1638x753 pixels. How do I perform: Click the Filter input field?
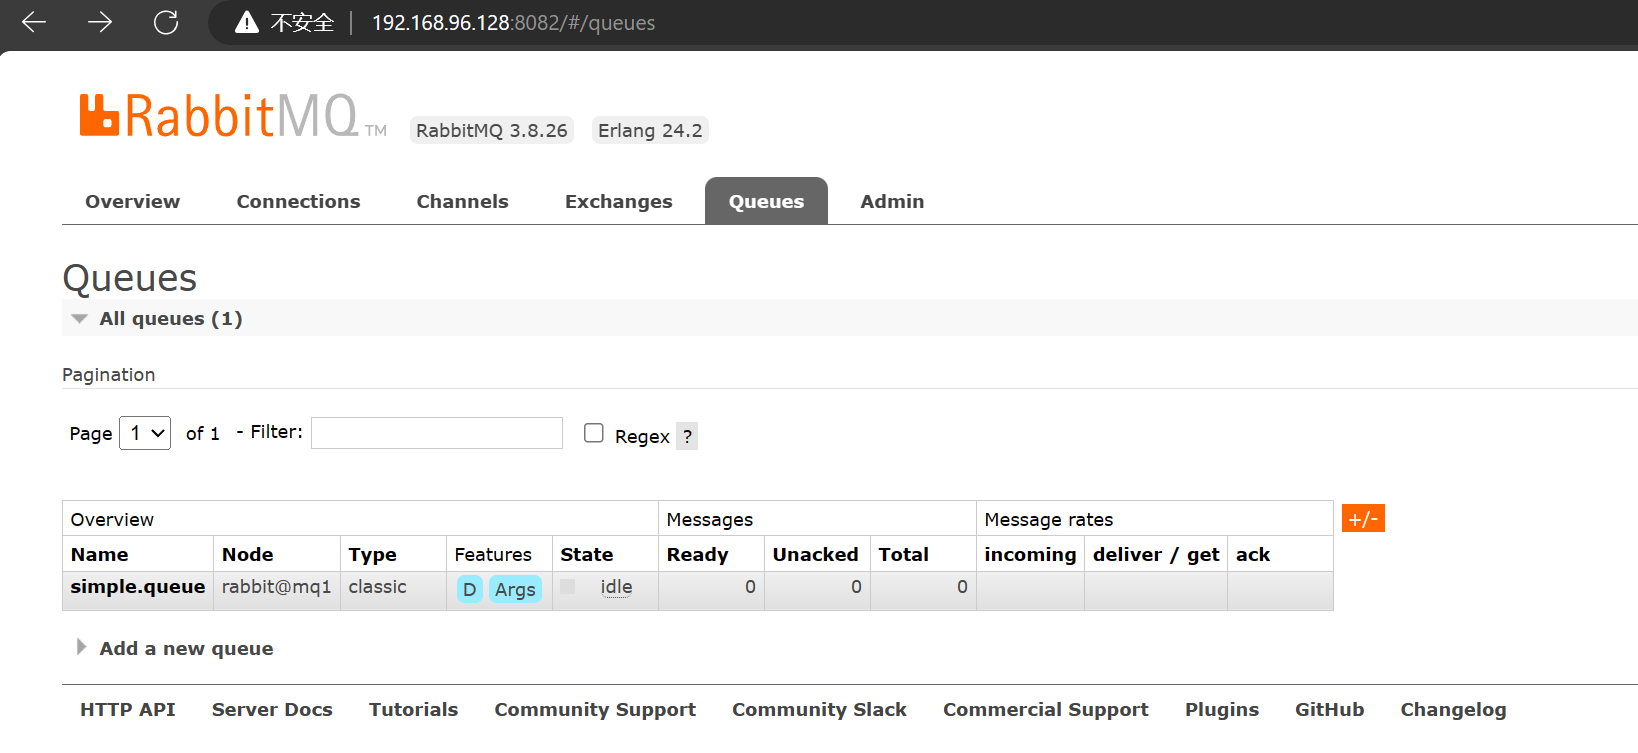tap(437, 433)
